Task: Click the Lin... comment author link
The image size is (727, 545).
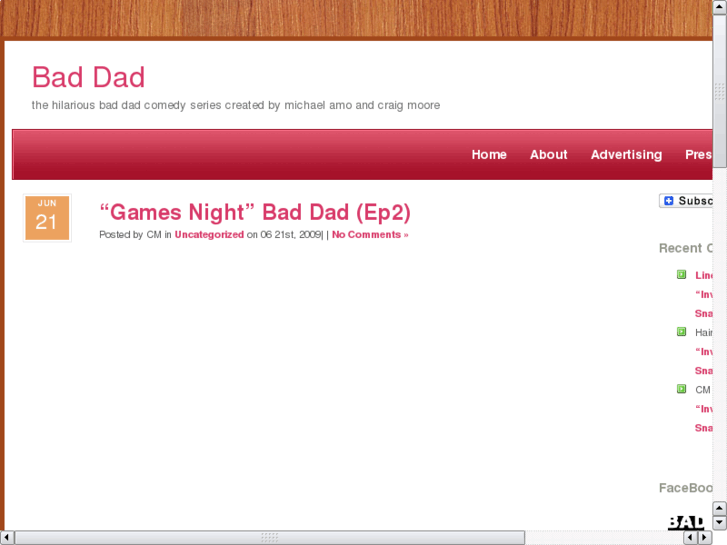Action: (x=704, y=275)
